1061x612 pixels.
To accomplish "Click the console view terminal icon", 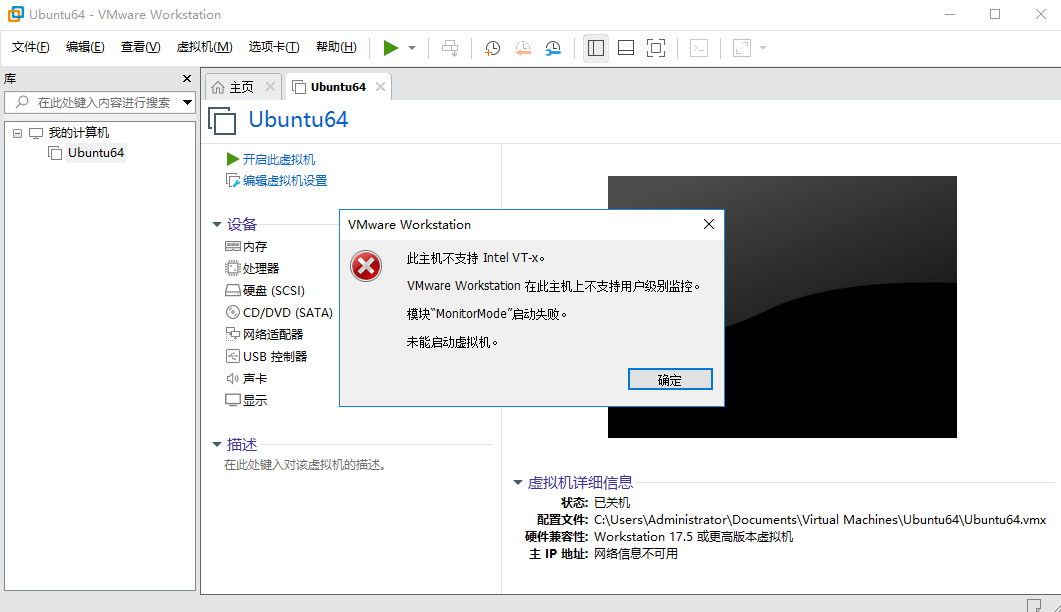I will click(699, 48).
